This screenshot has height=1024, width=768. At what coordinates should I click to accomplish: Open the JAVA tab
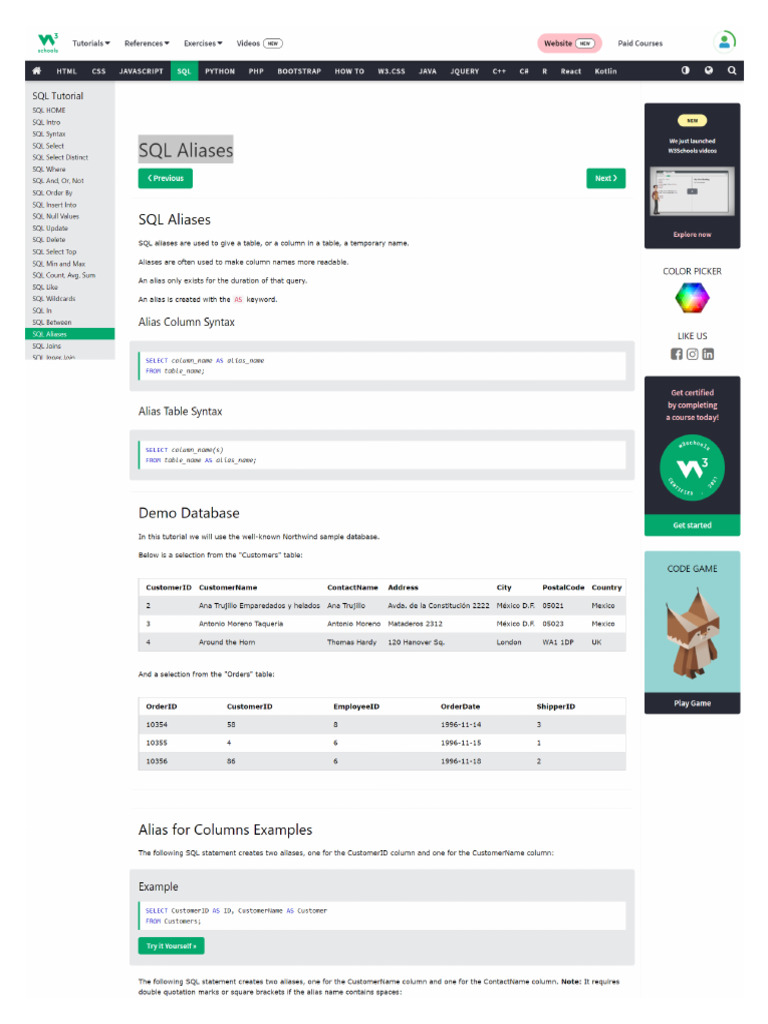click(428, 71)
